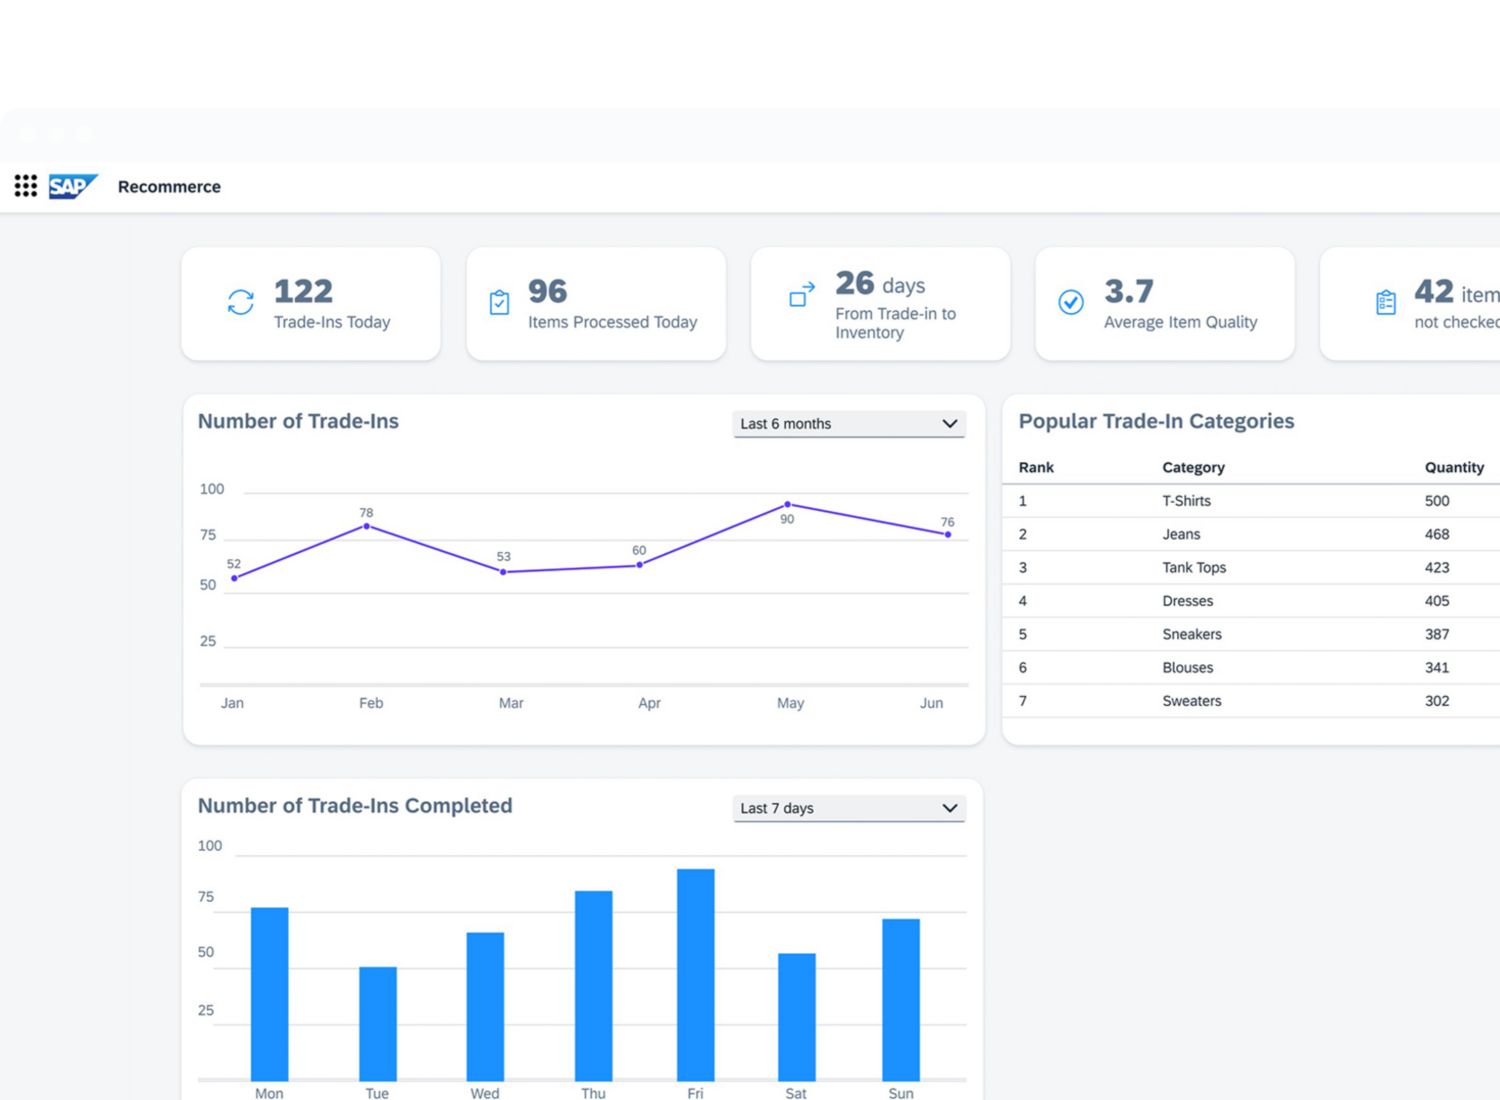This screenshot has height=1100, width=1500.
Task: Click the clipboard list icon on items not checked card
Action: (1386, 302)
